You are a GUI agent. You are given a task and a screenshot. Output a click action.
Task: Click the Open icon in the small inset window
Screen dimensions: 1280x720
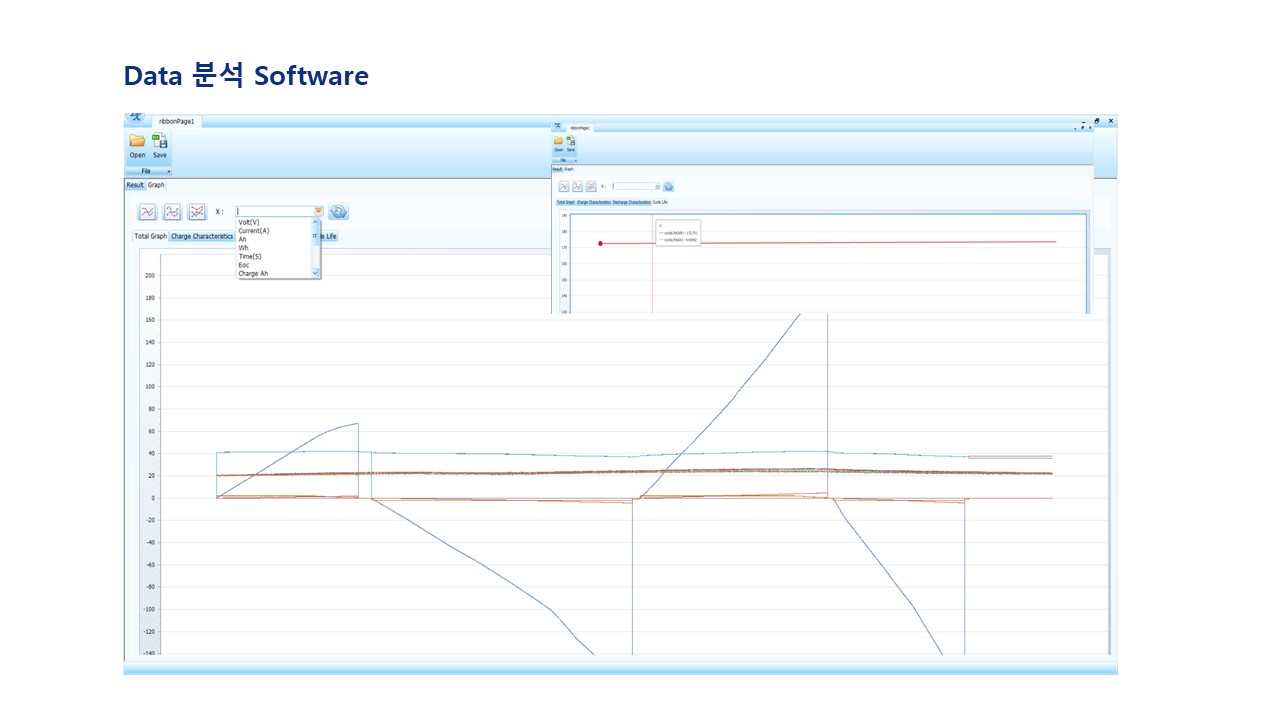(x=559, y=142)
